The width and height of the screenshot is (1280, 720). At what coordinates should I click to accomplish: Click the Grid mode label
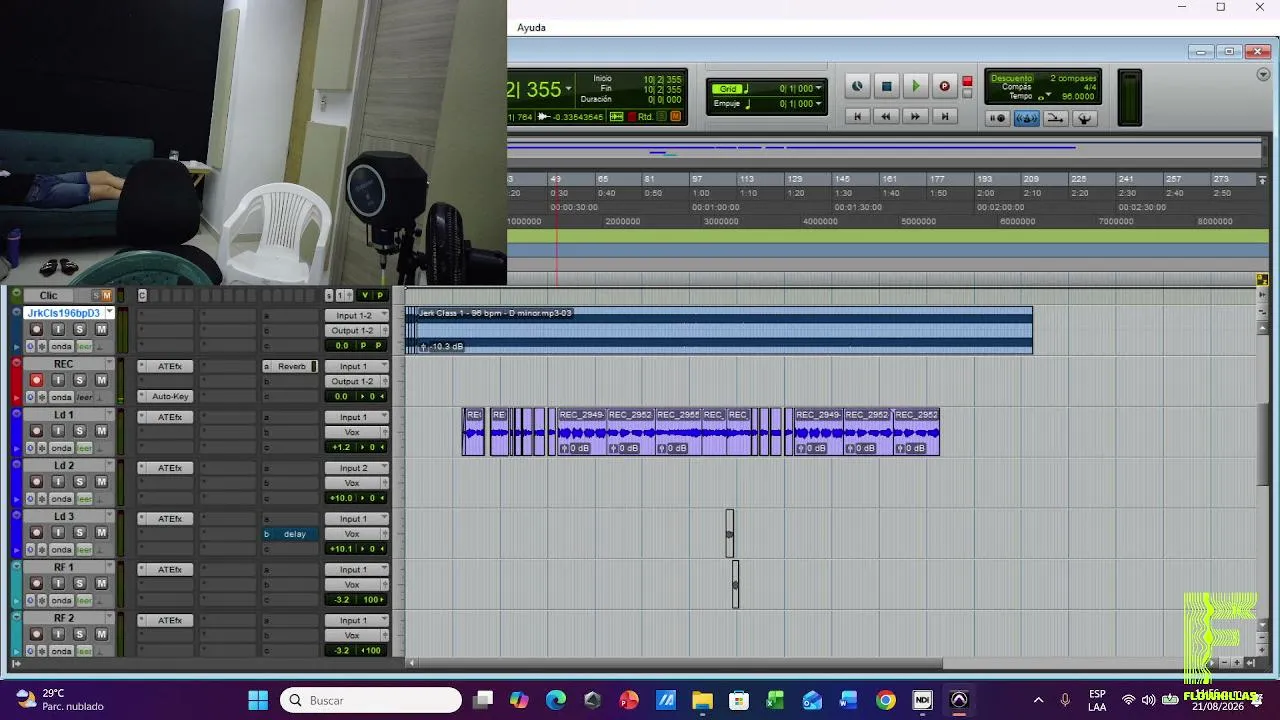pos(729,88)
